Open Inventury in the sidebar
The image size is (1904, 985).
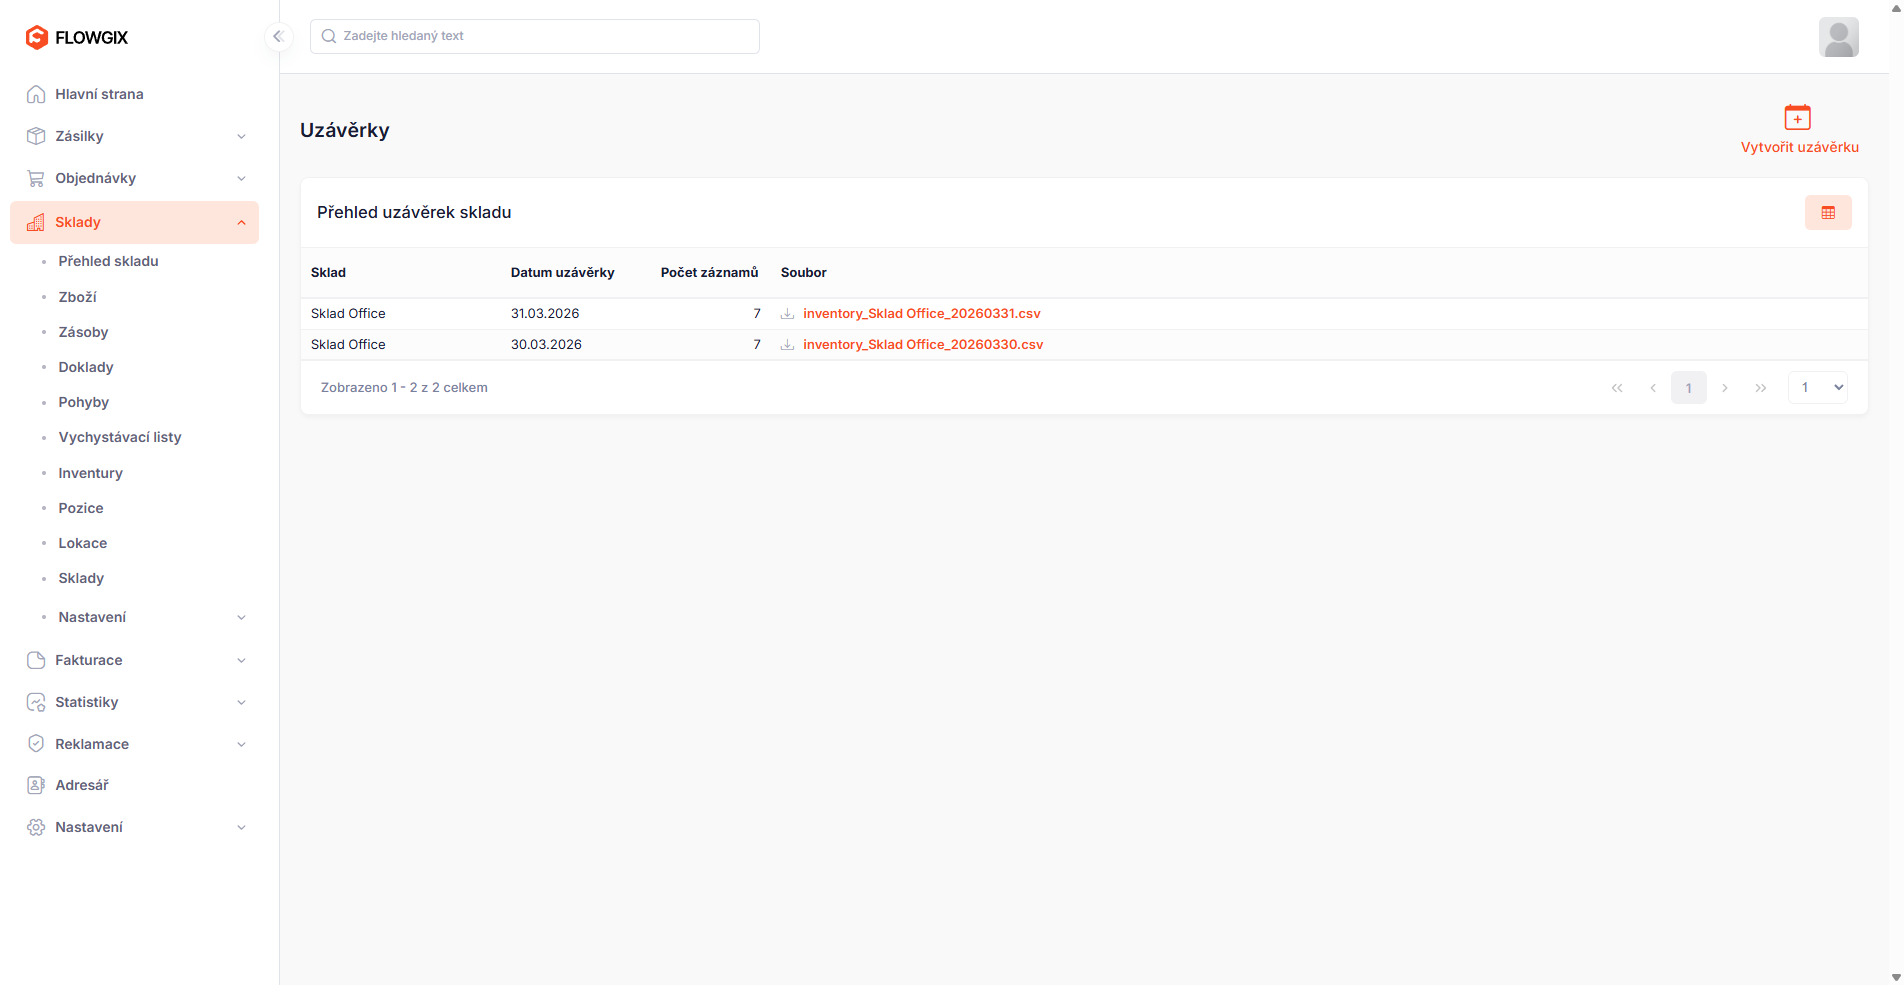(90, 473)
